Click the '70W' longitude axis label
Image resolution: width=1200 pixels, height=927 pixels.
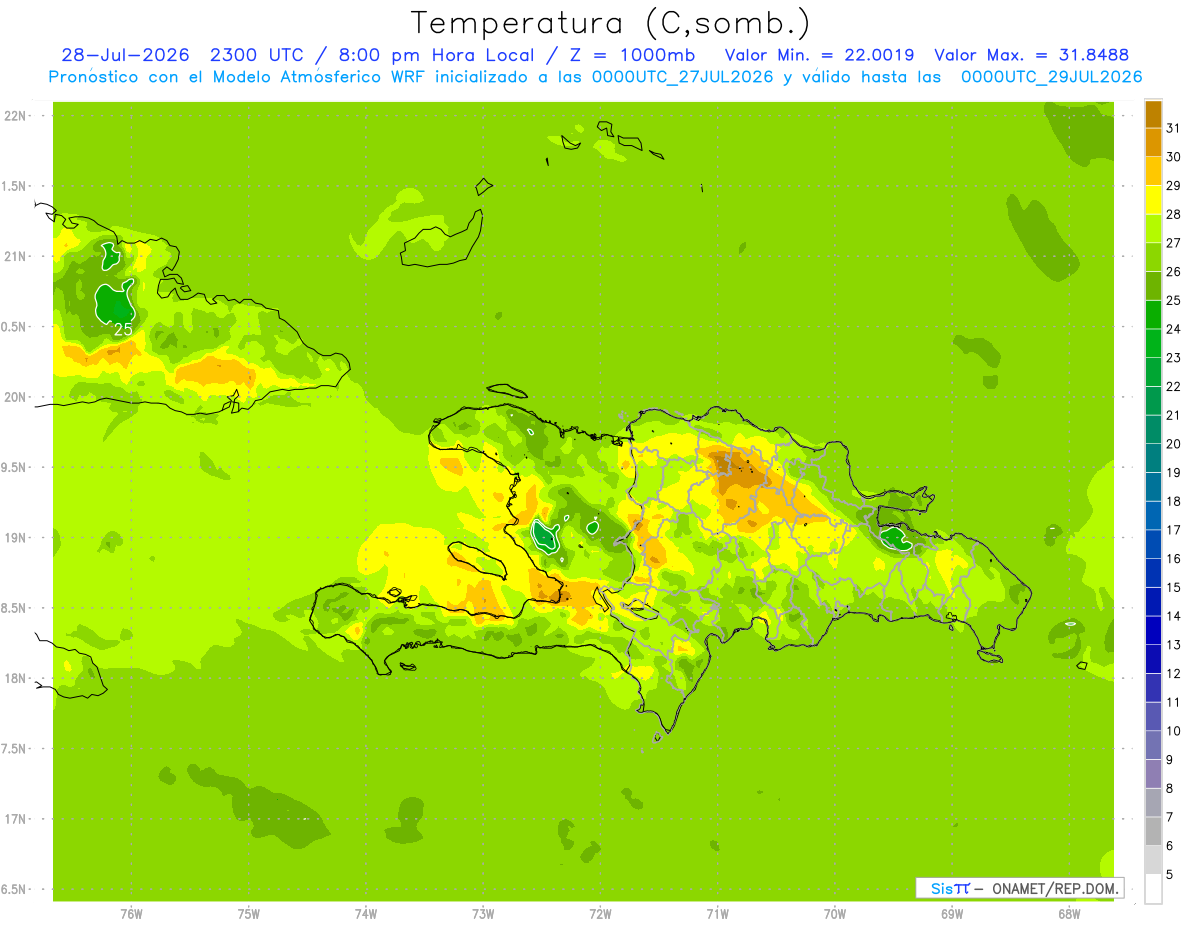tap(835, 913)
